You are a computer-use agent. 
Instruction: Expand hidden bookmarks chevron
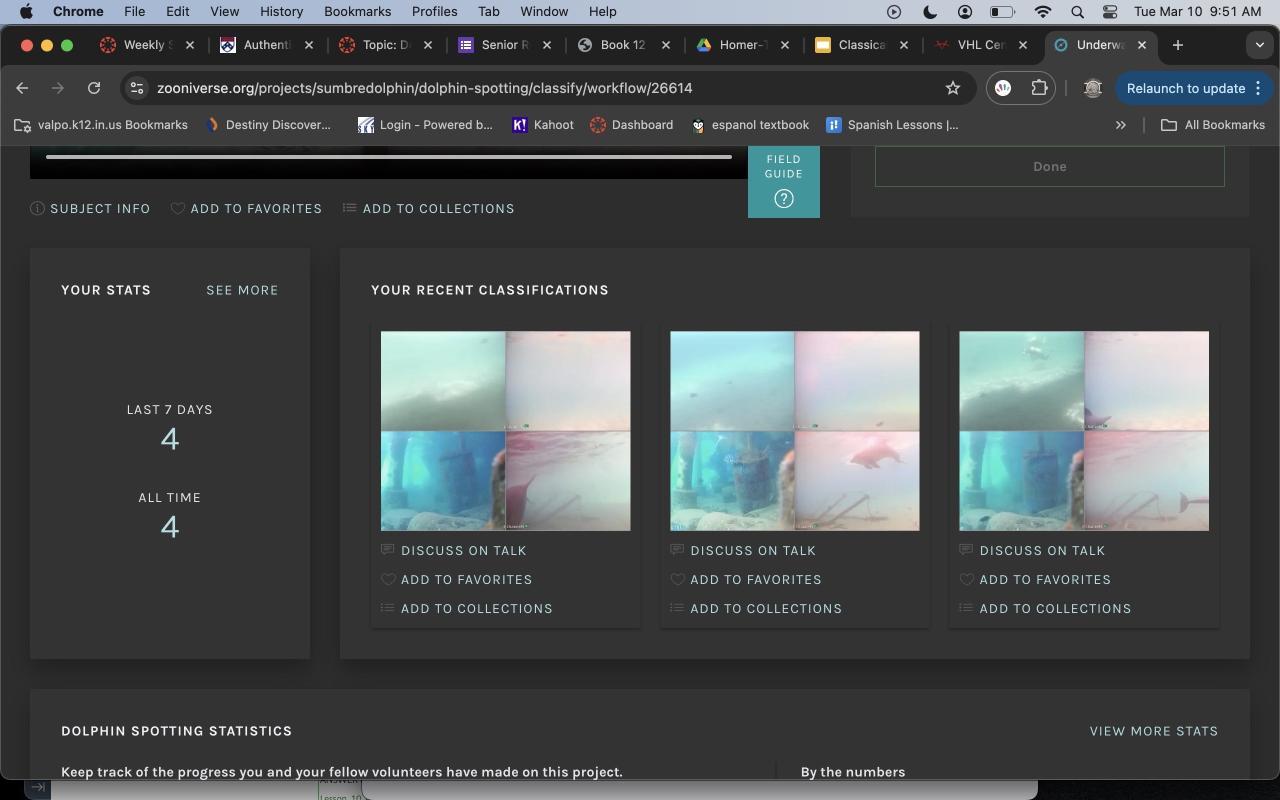1120,125
